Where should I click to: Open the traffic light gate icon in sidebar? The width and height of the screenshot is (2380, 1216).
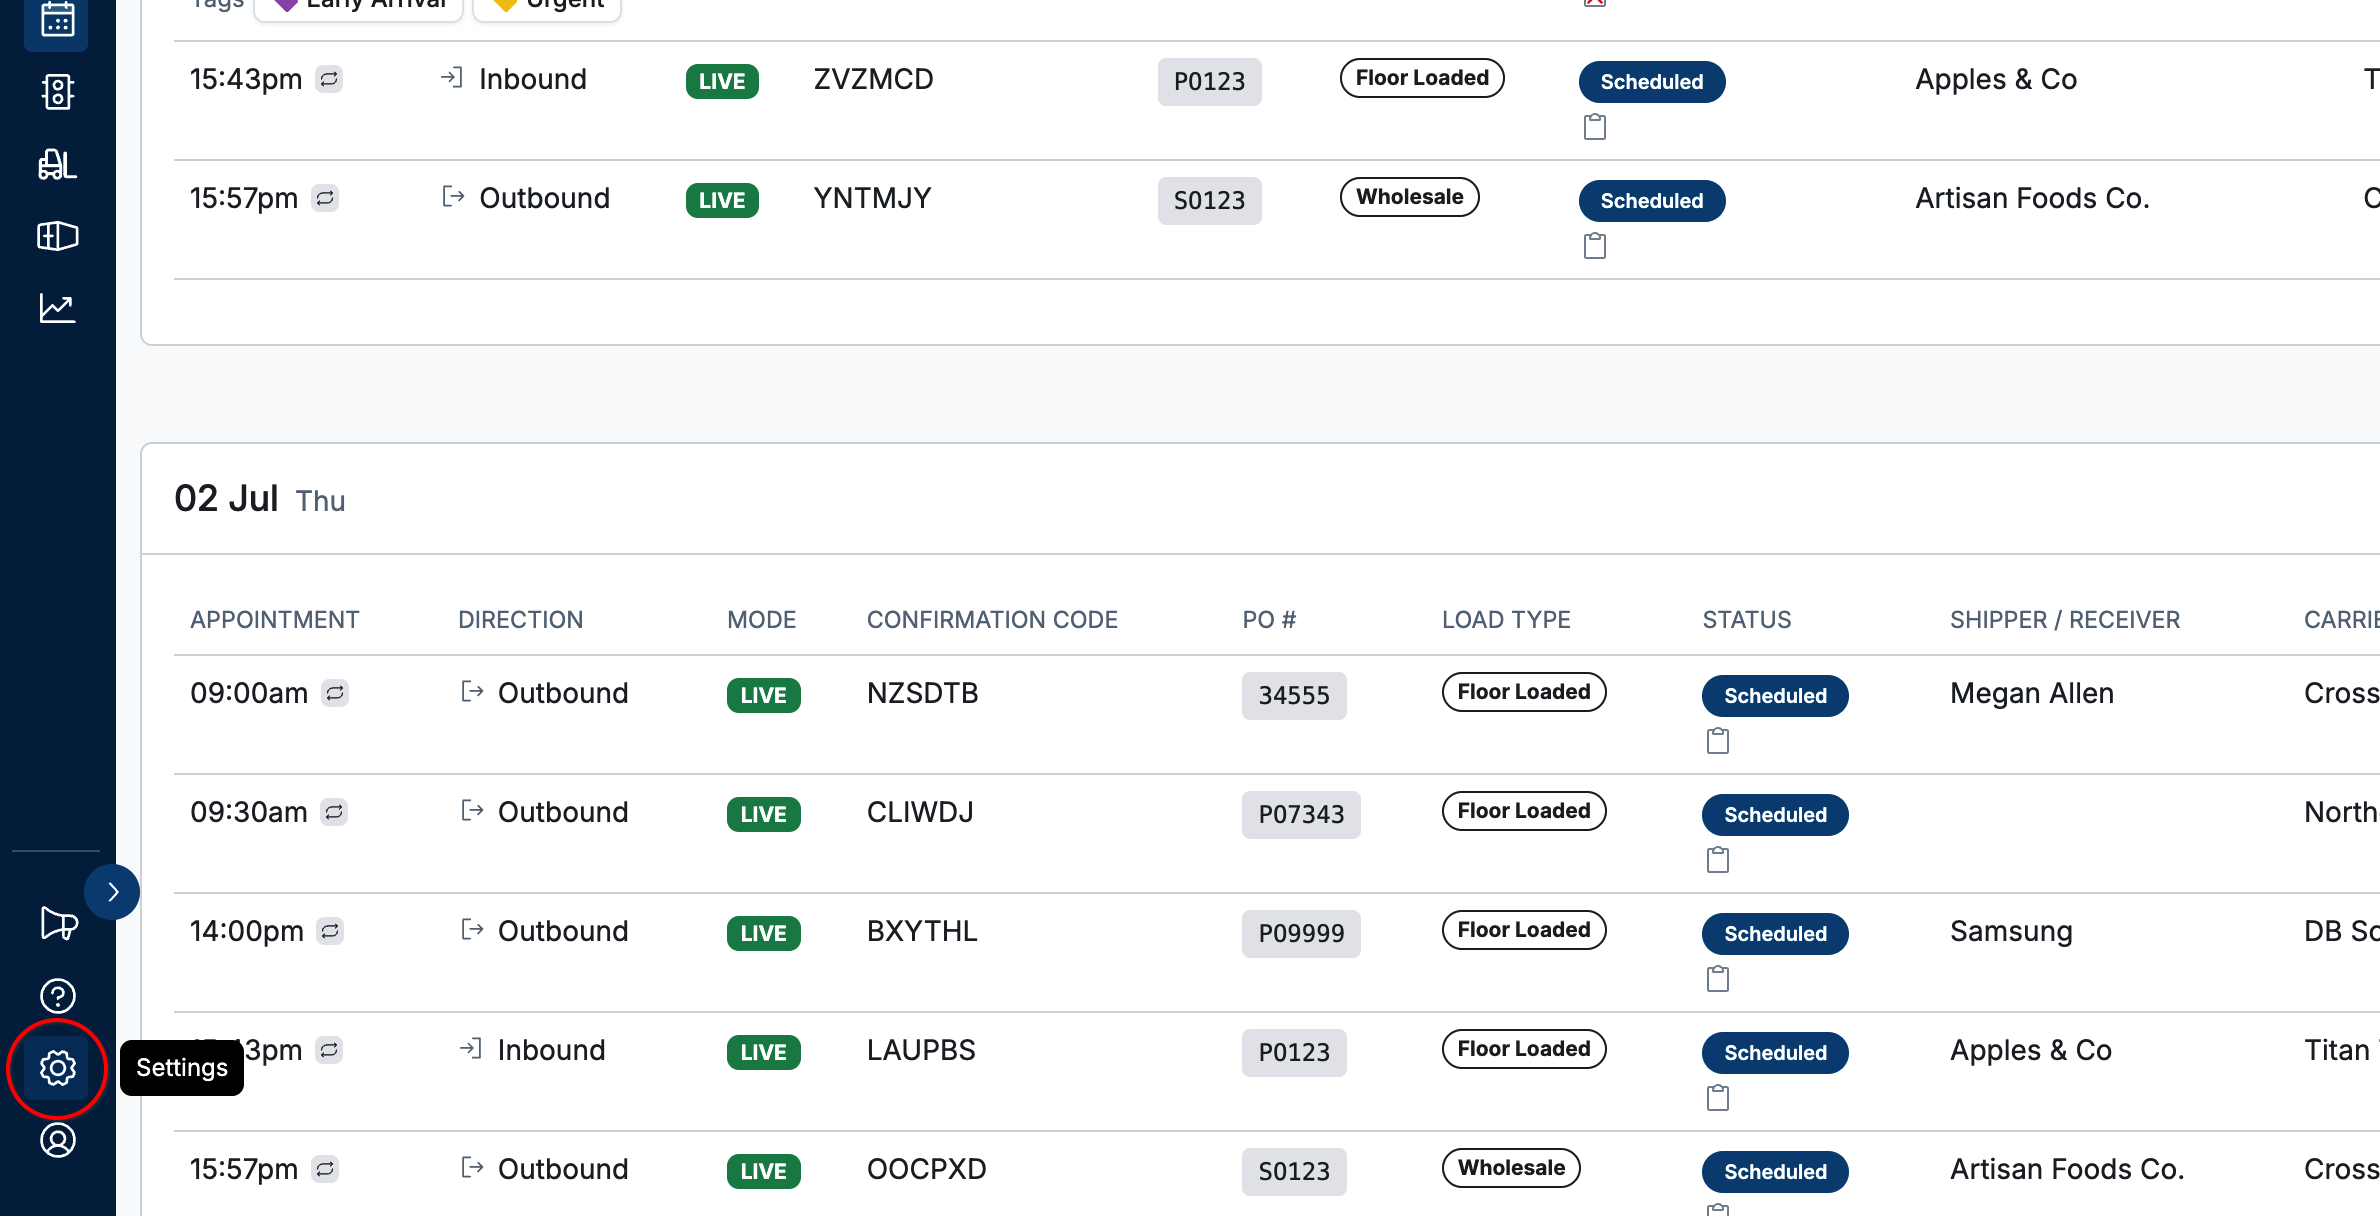tap(57, 92)
